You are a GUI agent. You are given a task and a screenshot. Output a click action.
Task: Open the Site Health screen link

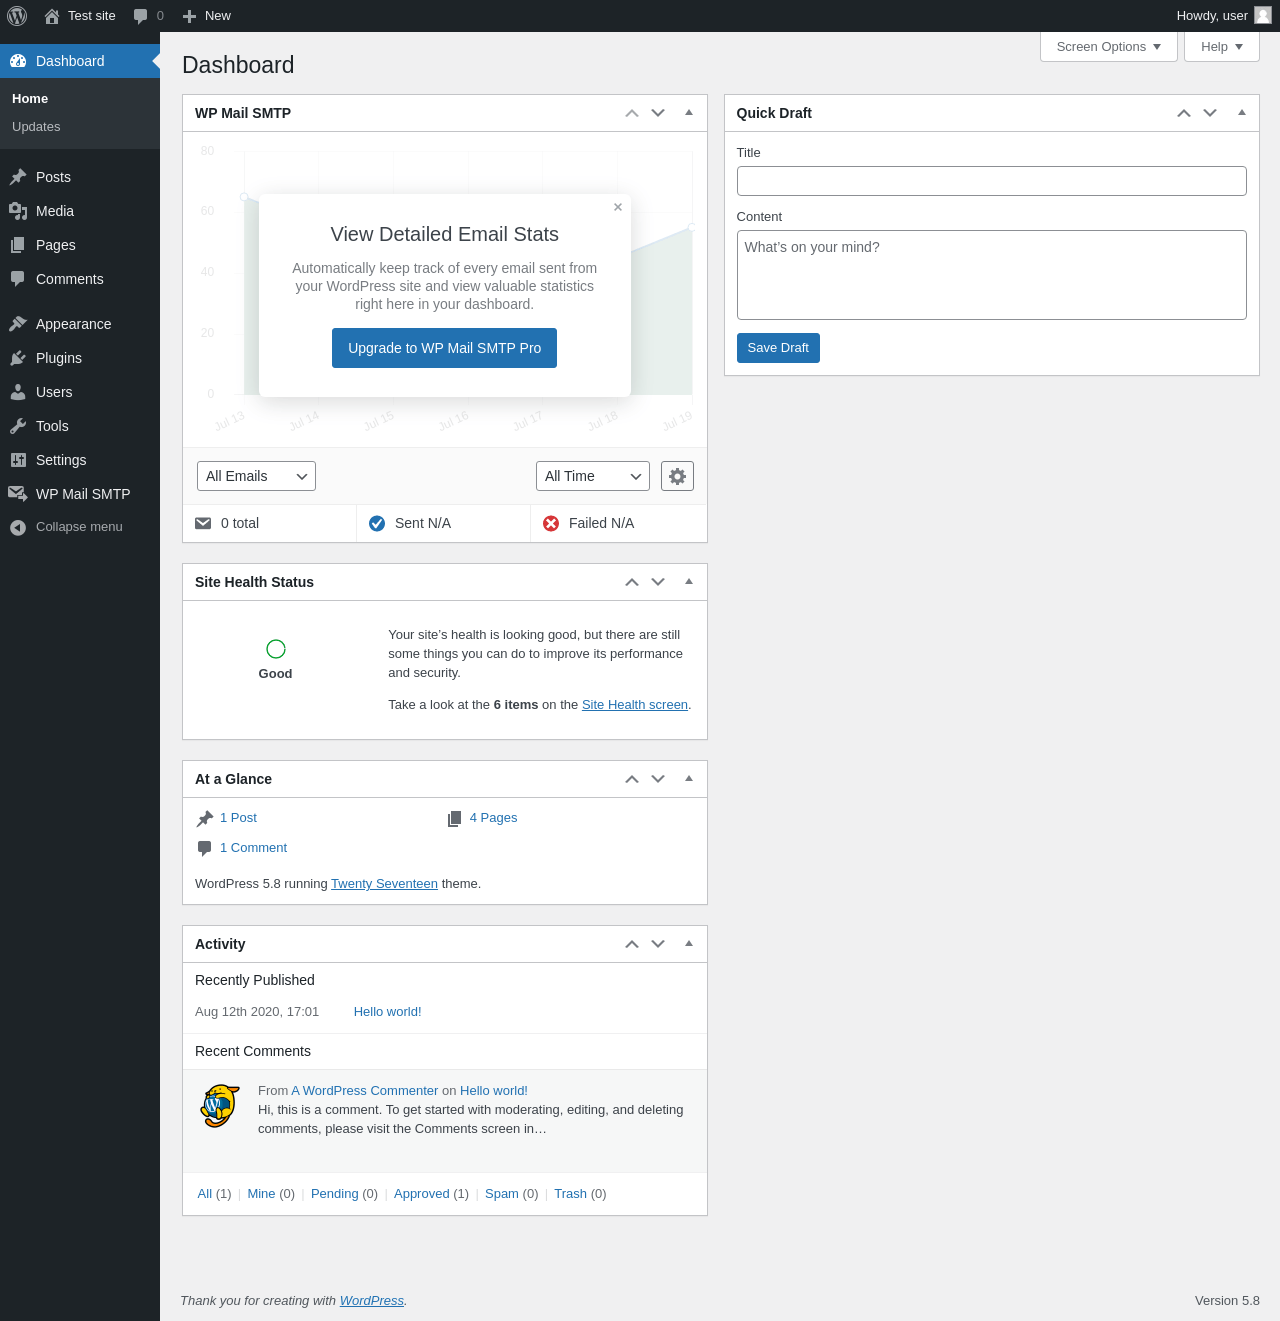[635, 705]
